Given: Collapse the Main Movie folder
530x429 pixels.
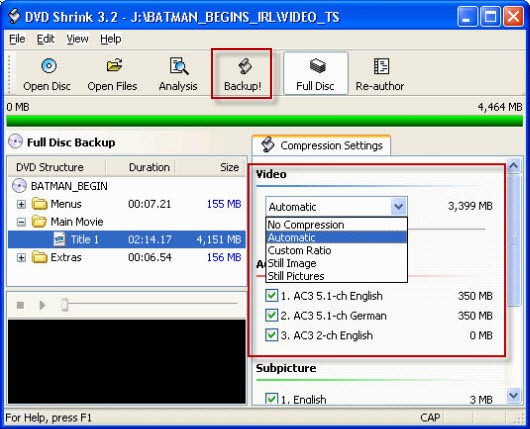Looking at the screenshot, I should pyautogui.click(x=21, y=222).
